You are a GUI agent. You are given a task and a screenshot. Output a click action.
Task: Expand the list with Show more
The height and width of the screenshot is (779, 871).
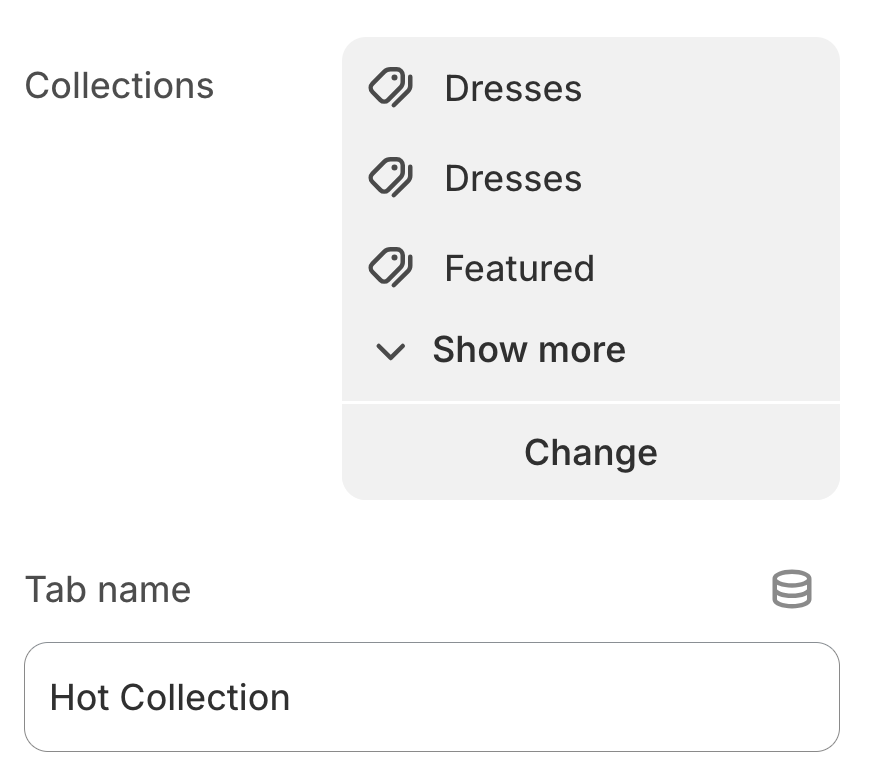click(x=528, y=350)
